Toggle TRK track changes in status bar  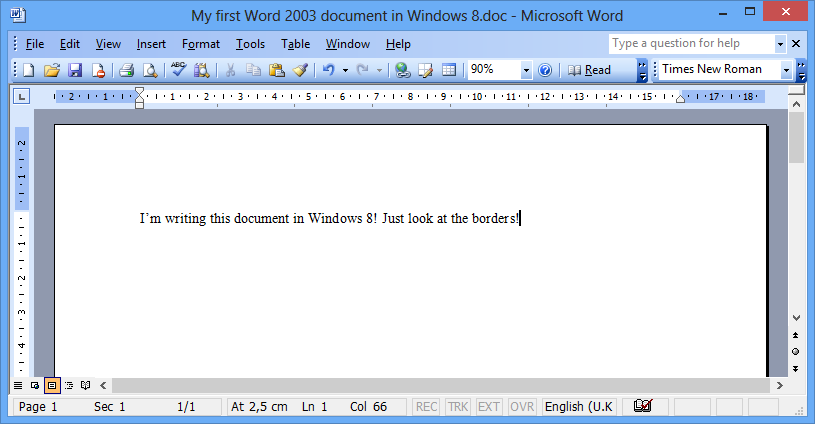(x=458, y=407)
